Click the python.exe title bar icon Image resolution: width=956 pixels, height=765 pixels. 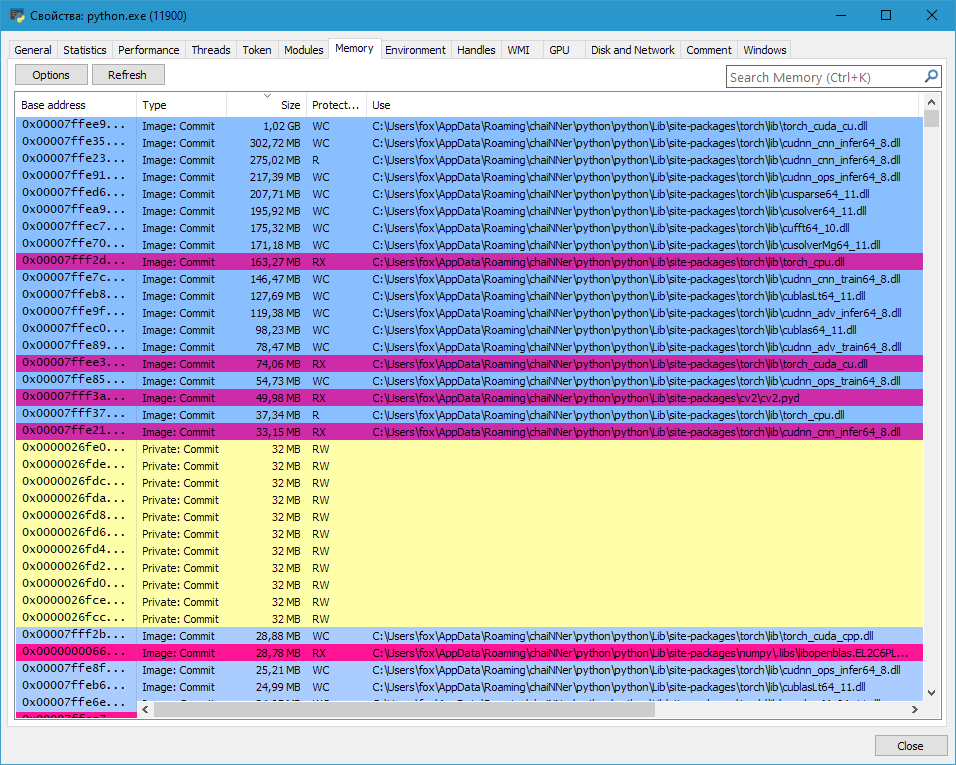click(x=17, y=15)
